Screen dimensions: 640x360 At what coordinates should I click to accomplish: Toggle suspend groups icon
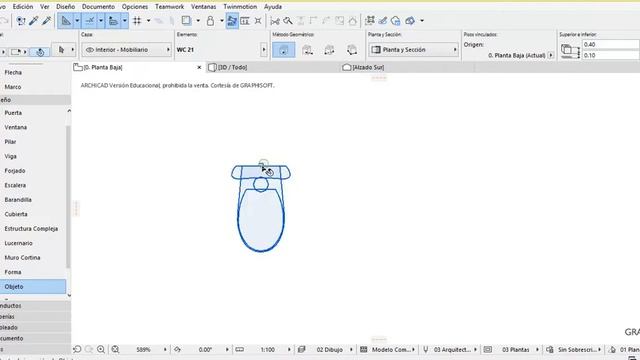point(232,21)
